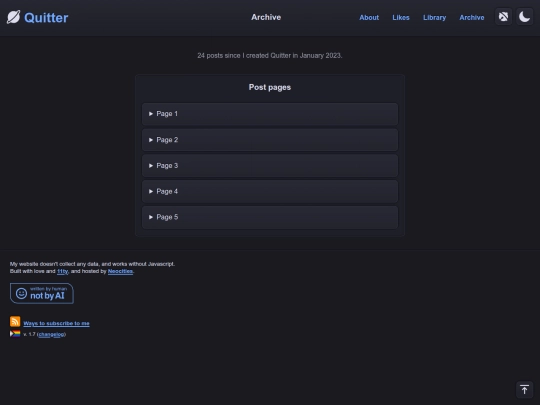Image resolution: width=540 pixels, height=405 pixels.
Task: Expand the Page 3 section
Action: pos(270,166)
